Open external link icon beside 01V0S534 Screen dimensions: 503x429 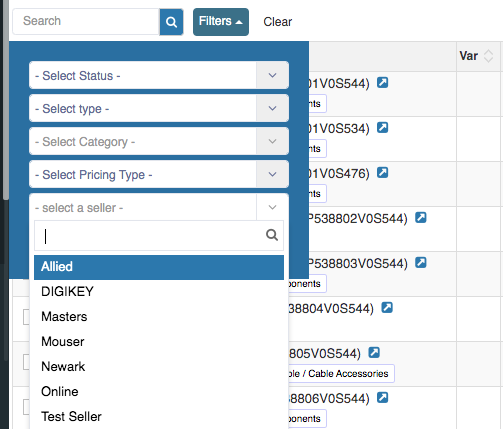click(x=382, y=127)
